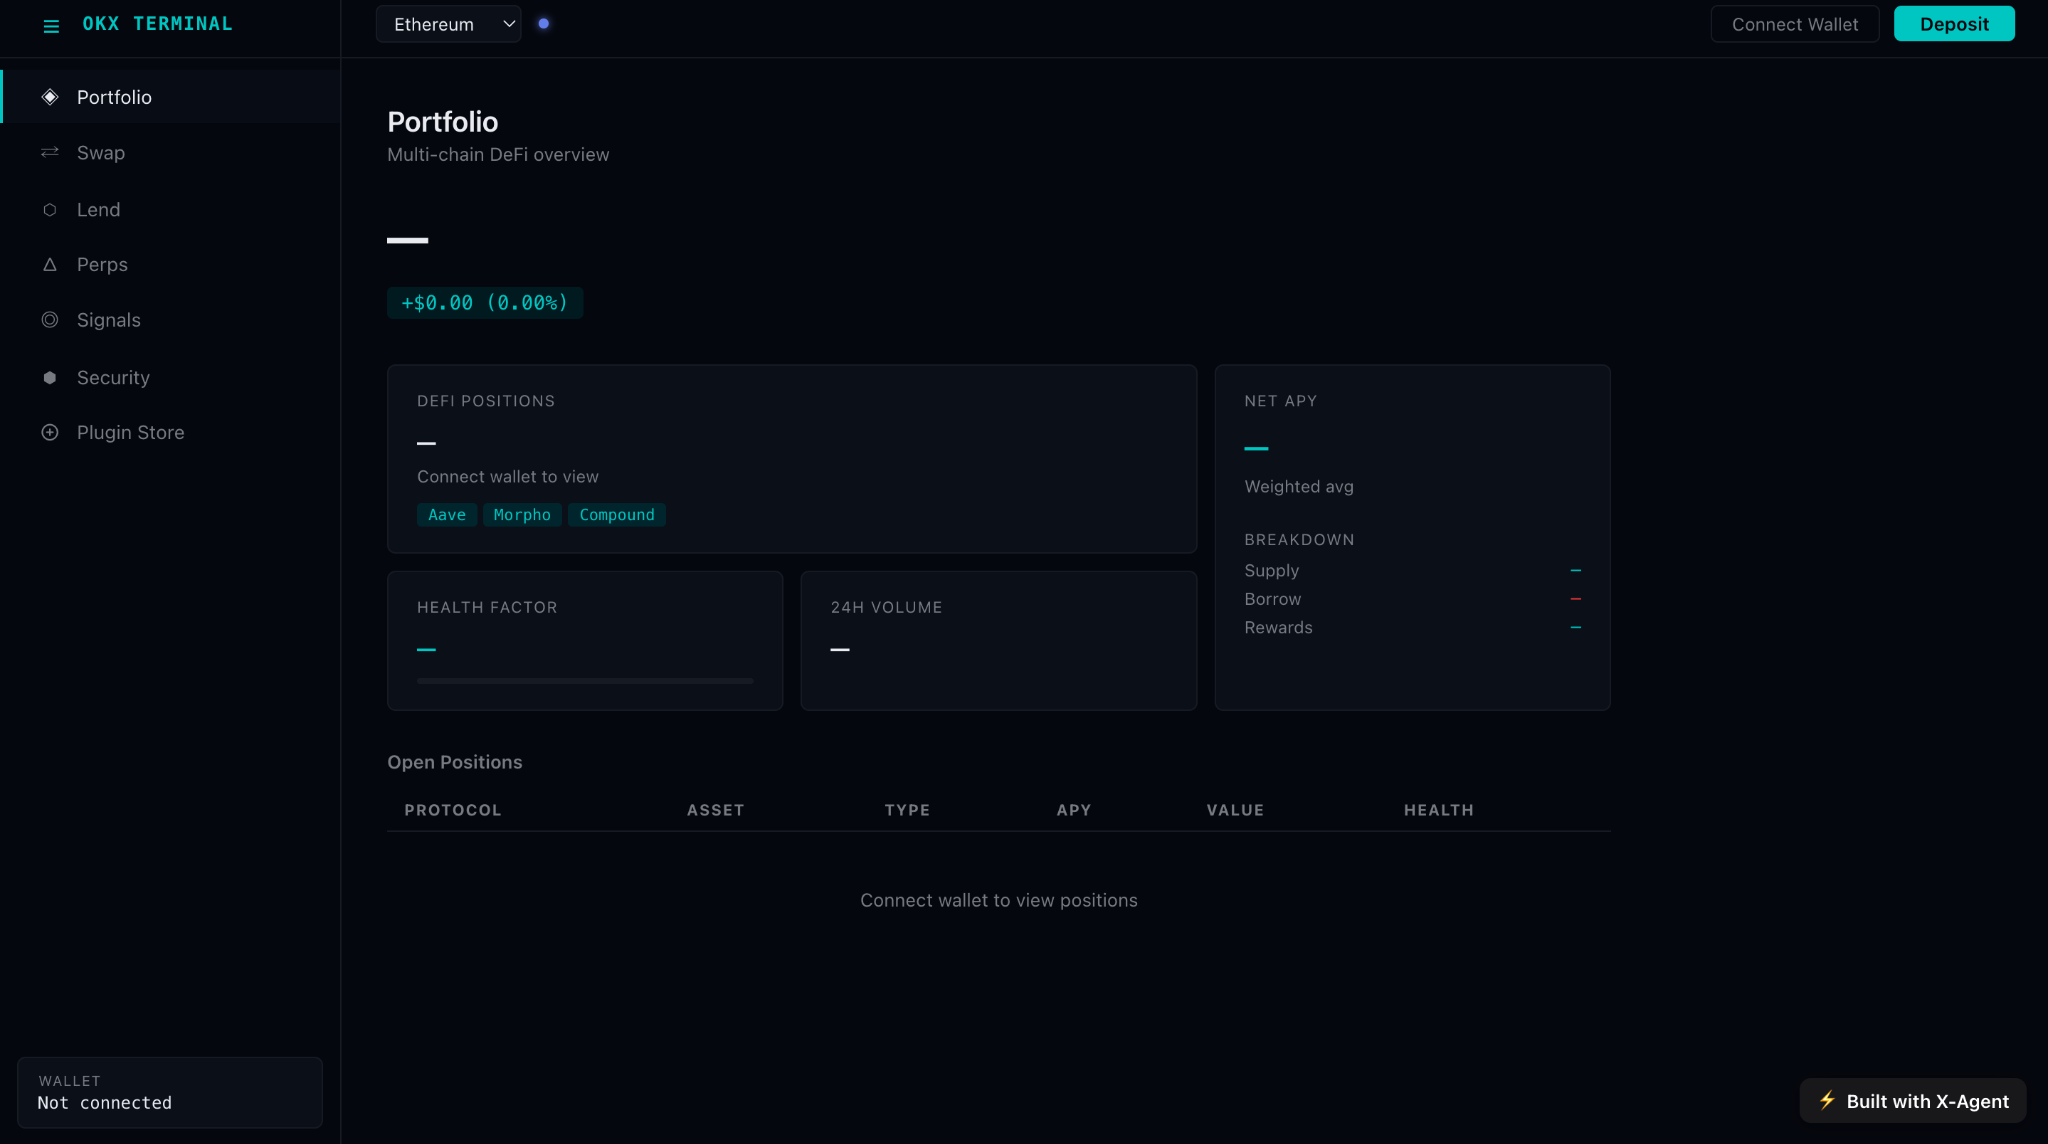Open the Ethereum network dropdown
The height and width of the screenshot is (1144, 2048).
pos(448,24)
